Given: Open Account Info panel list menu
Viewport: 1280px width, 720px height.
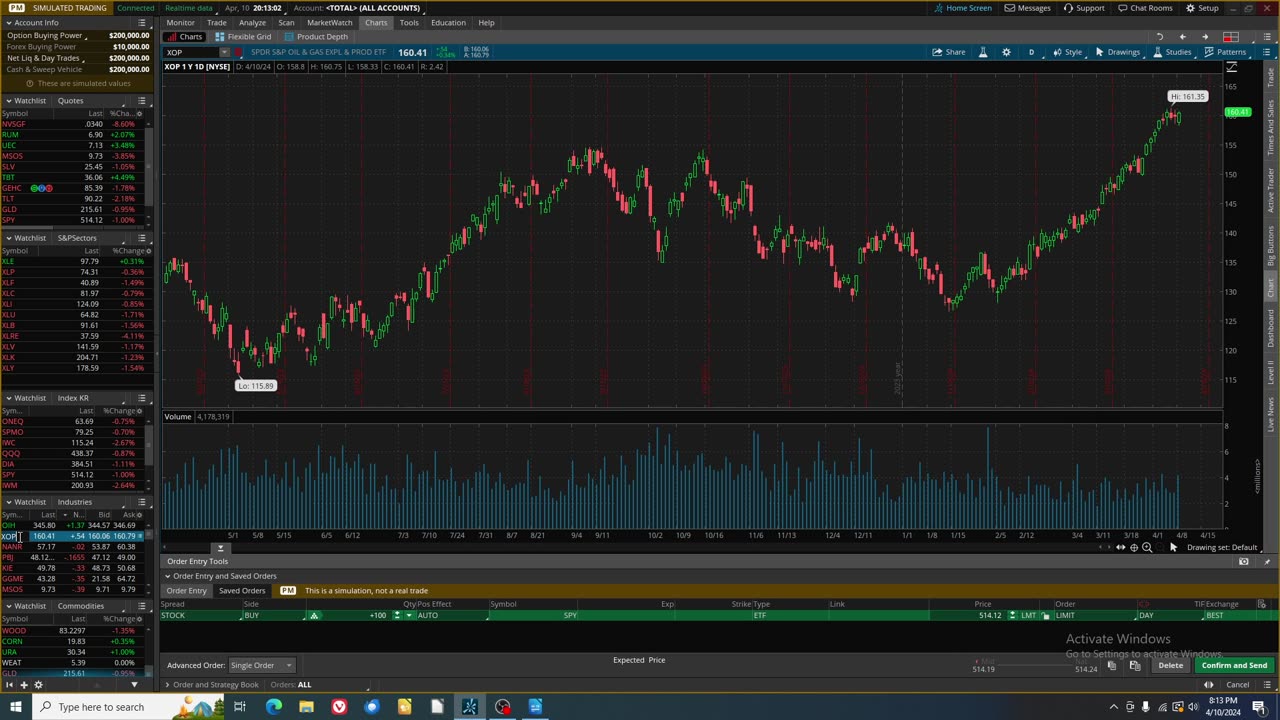Looking at the screenshot, I should click(142, 22).
